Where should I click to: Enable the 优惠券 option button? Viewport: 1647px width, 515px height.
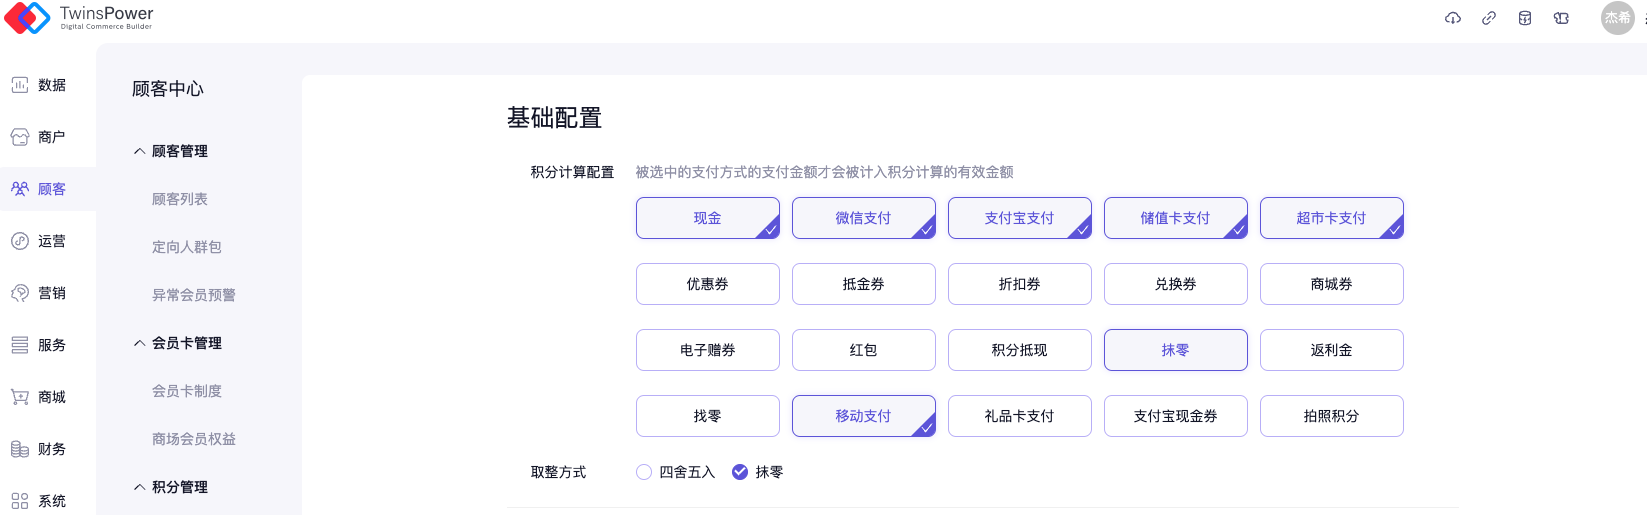click(x=707, y=284)
